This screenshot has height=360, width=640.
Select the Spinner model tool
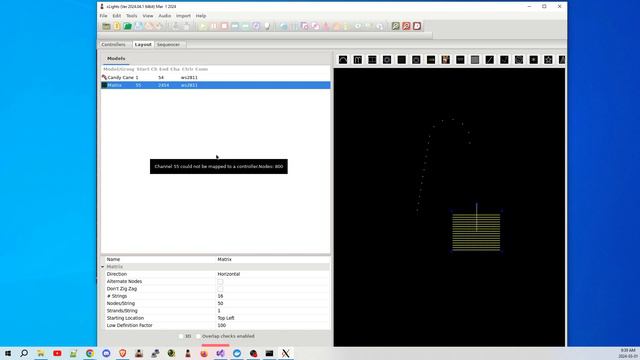(533, 60)
